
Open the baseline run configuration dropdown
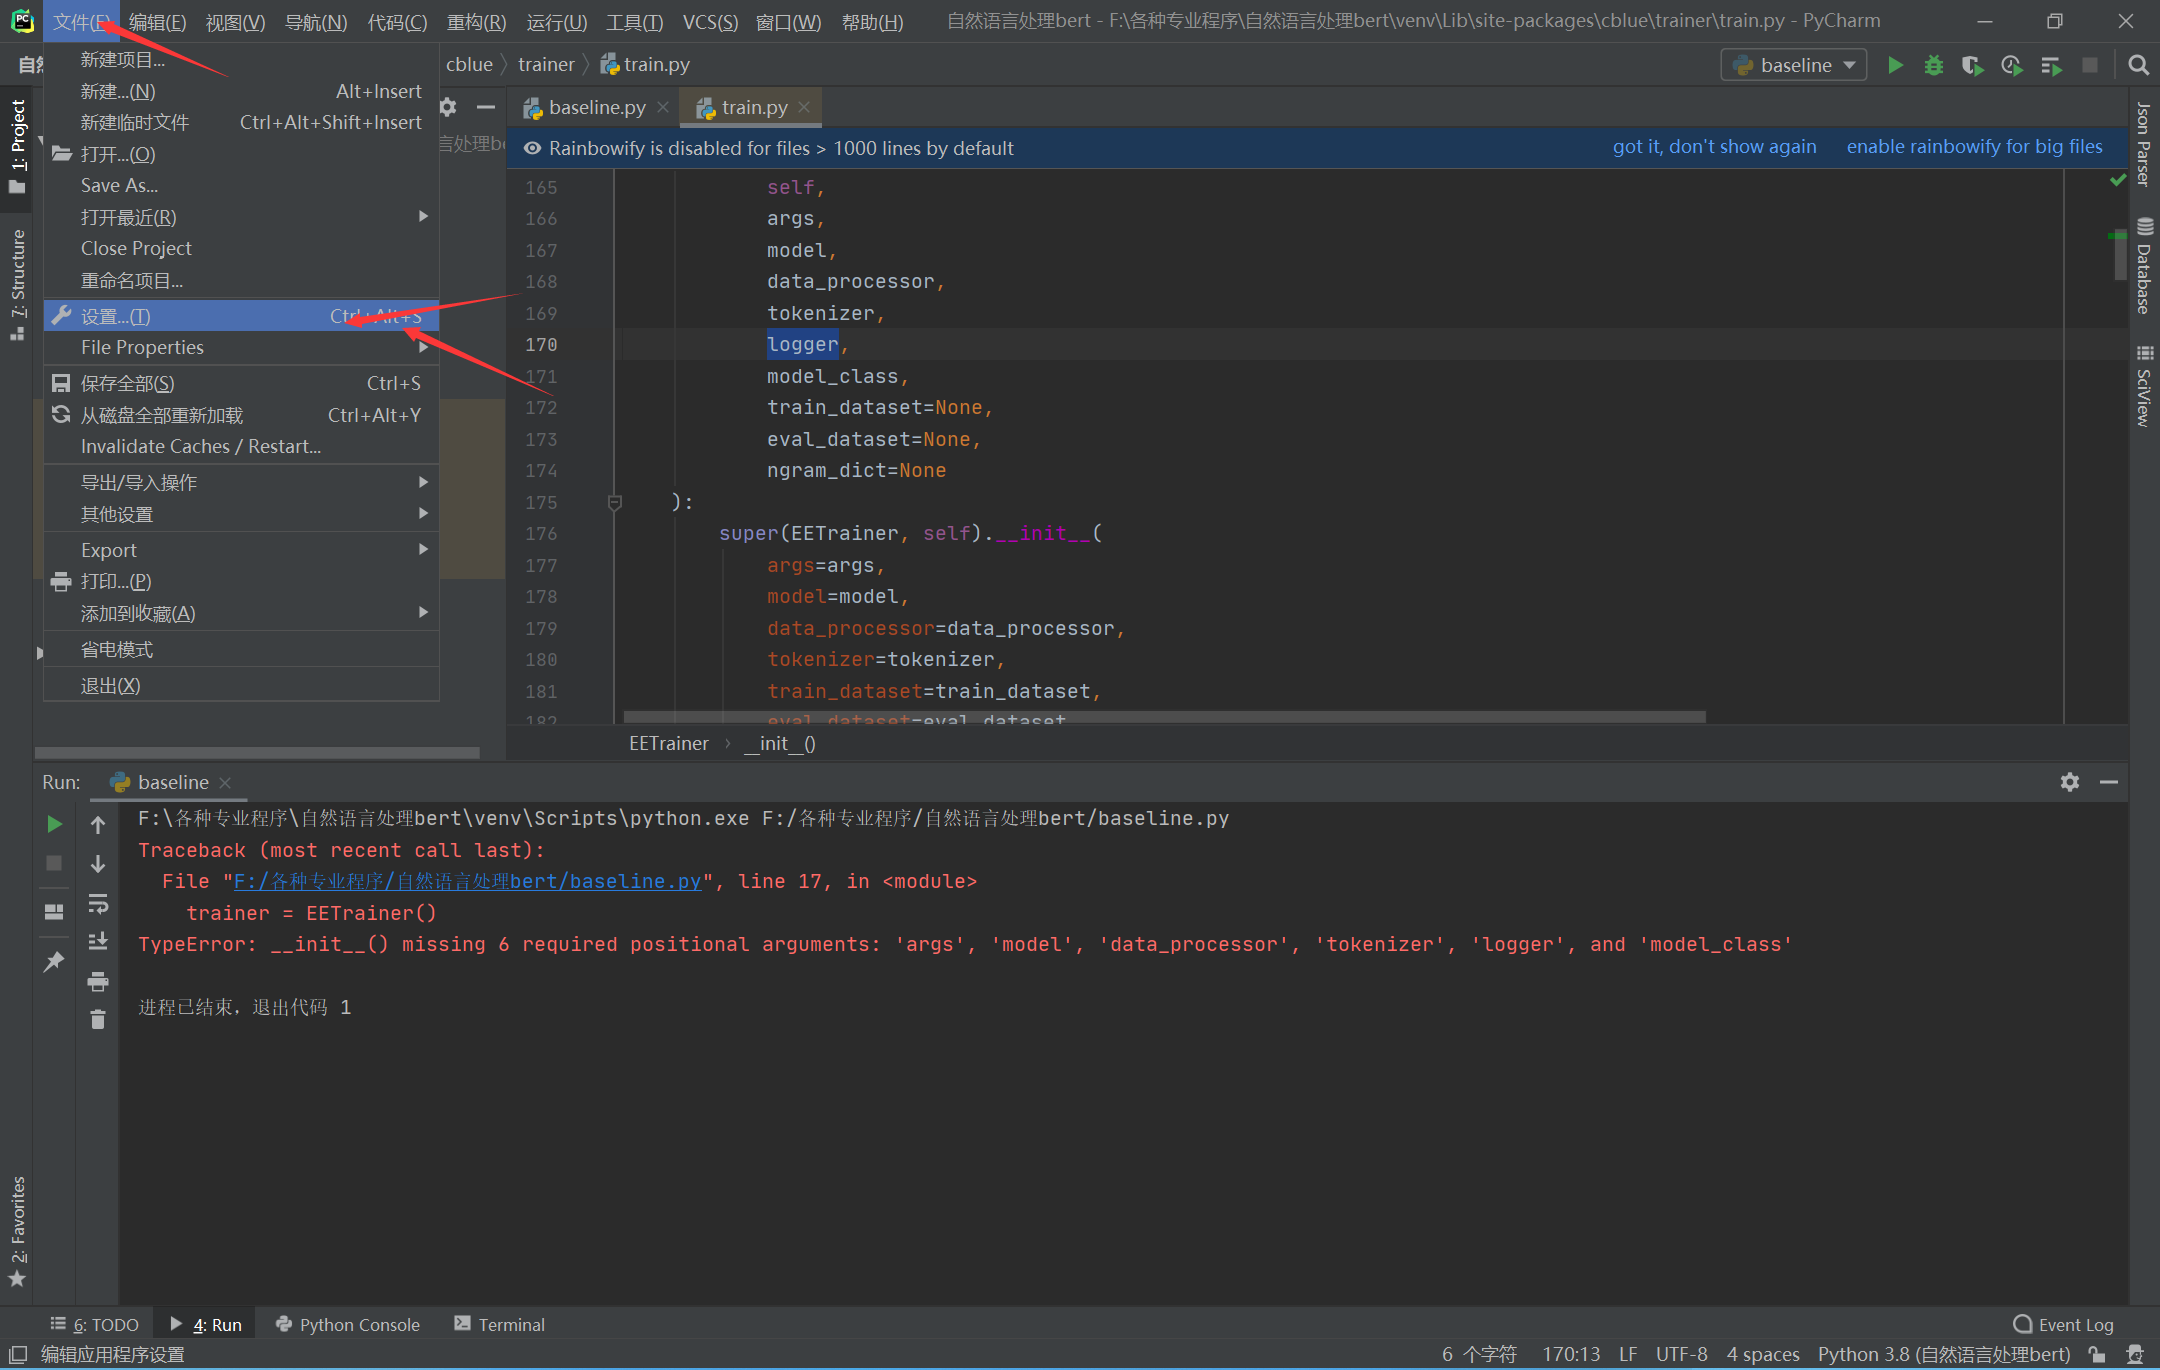coord(1794,65)
